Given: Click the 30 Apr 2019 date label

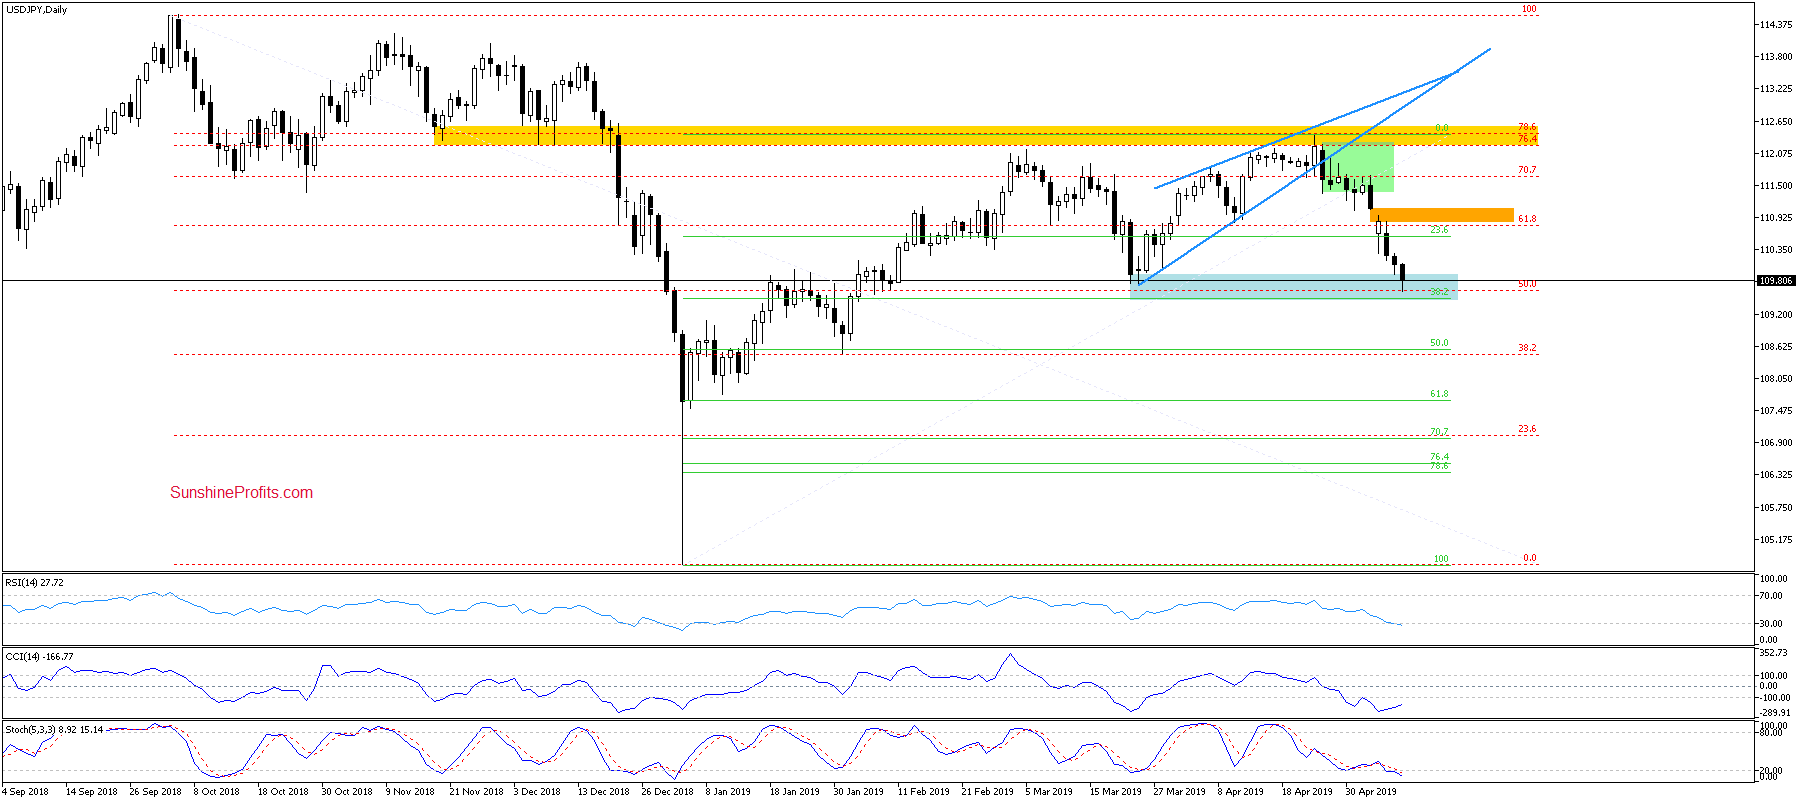Looking at the screenshot, I should (1371, 792).
